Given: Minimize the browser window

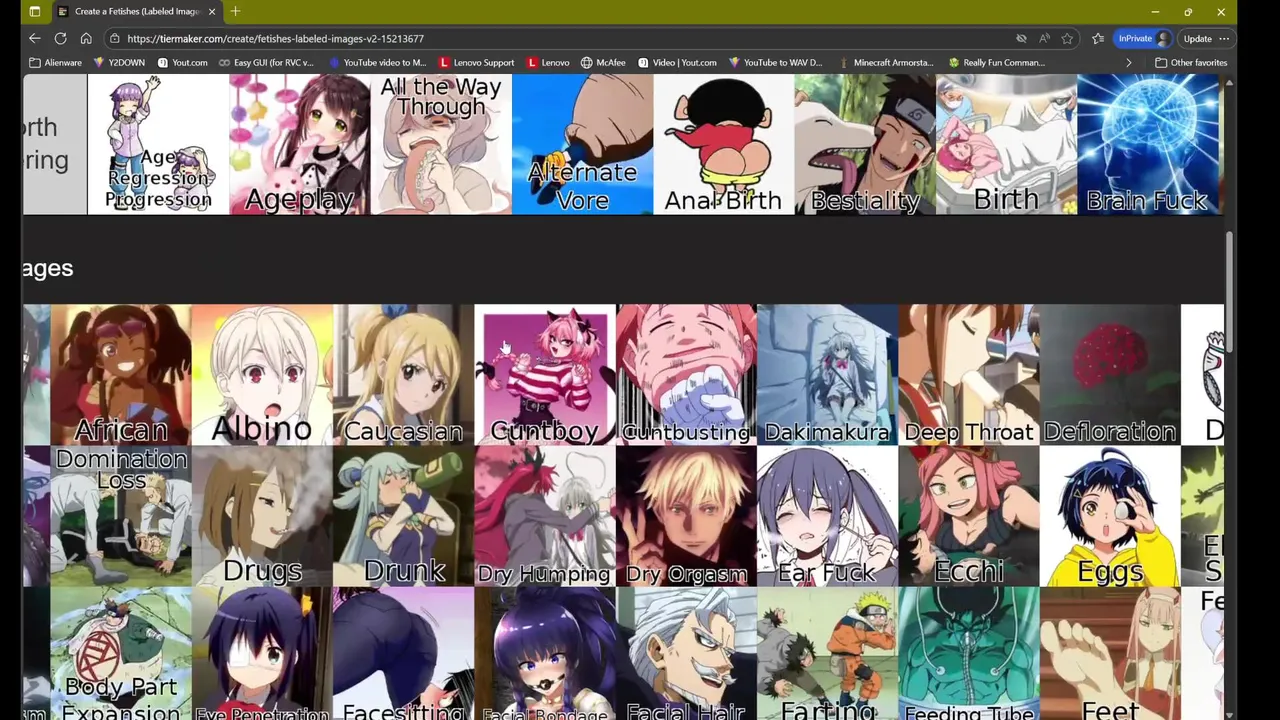Looking at the screenshot, I should pos(1155,12).
